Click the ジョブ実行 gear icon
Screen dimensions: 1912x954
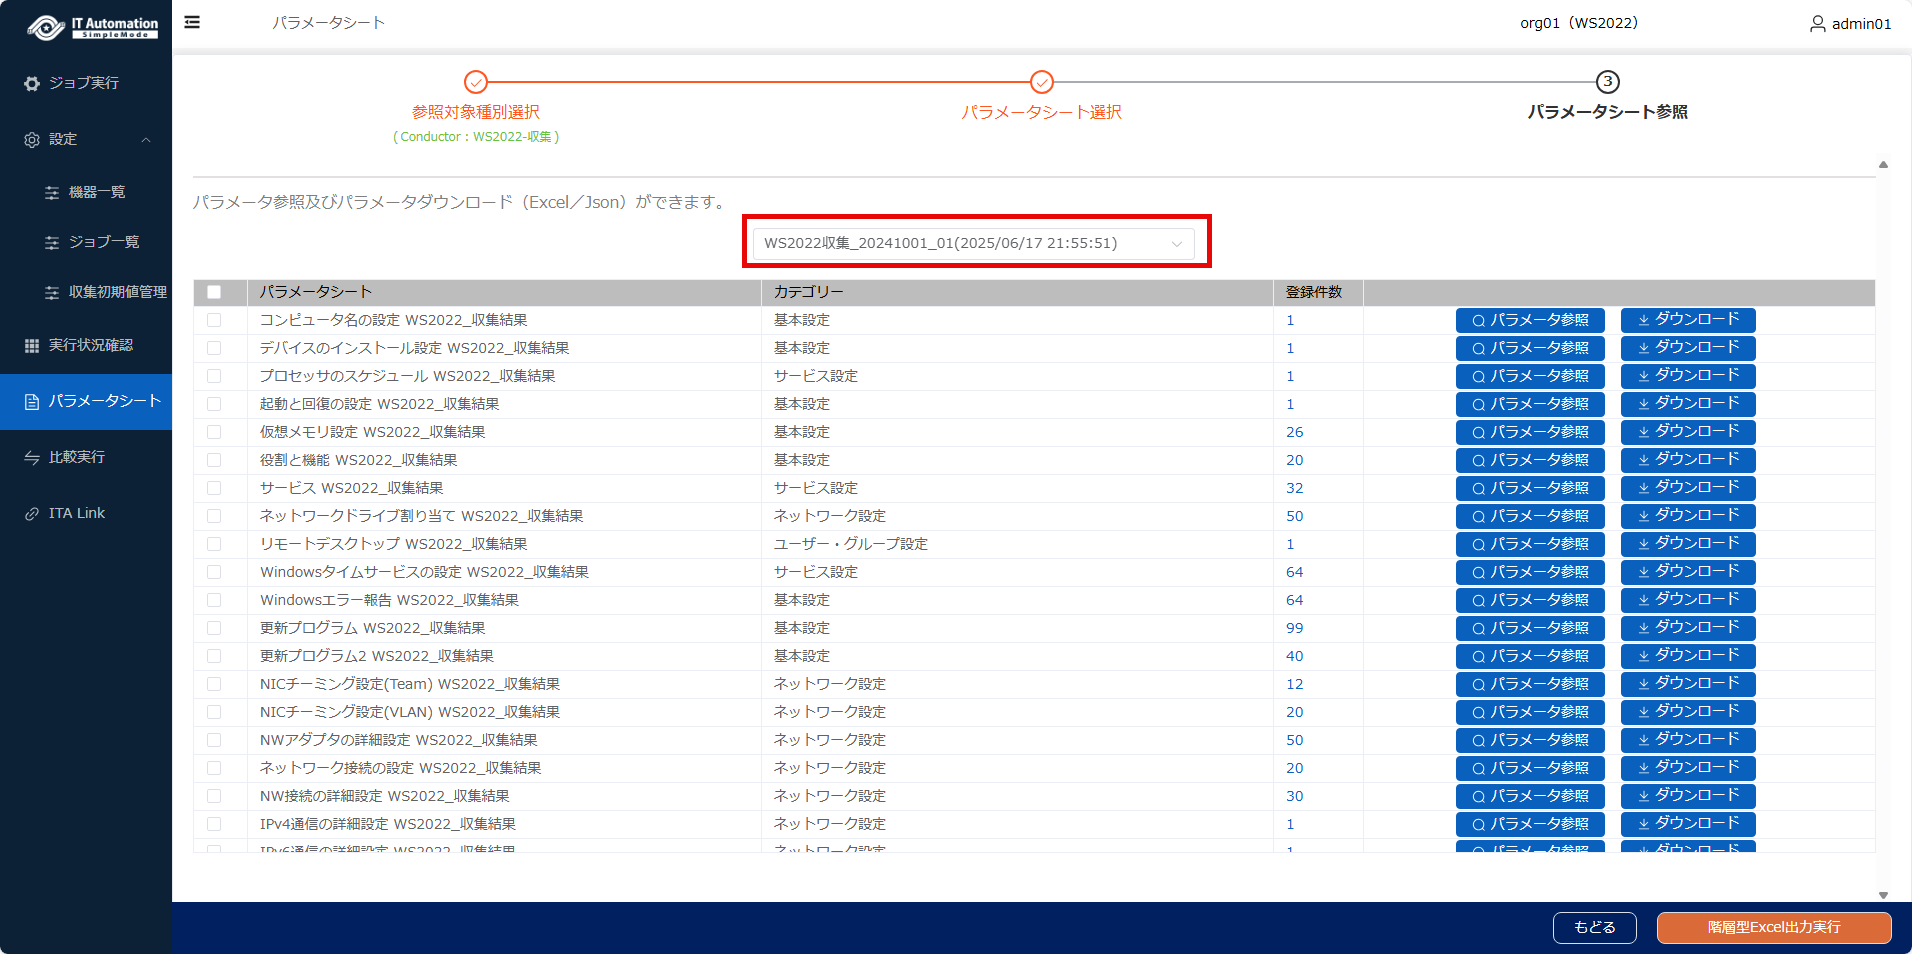(32, 84)
